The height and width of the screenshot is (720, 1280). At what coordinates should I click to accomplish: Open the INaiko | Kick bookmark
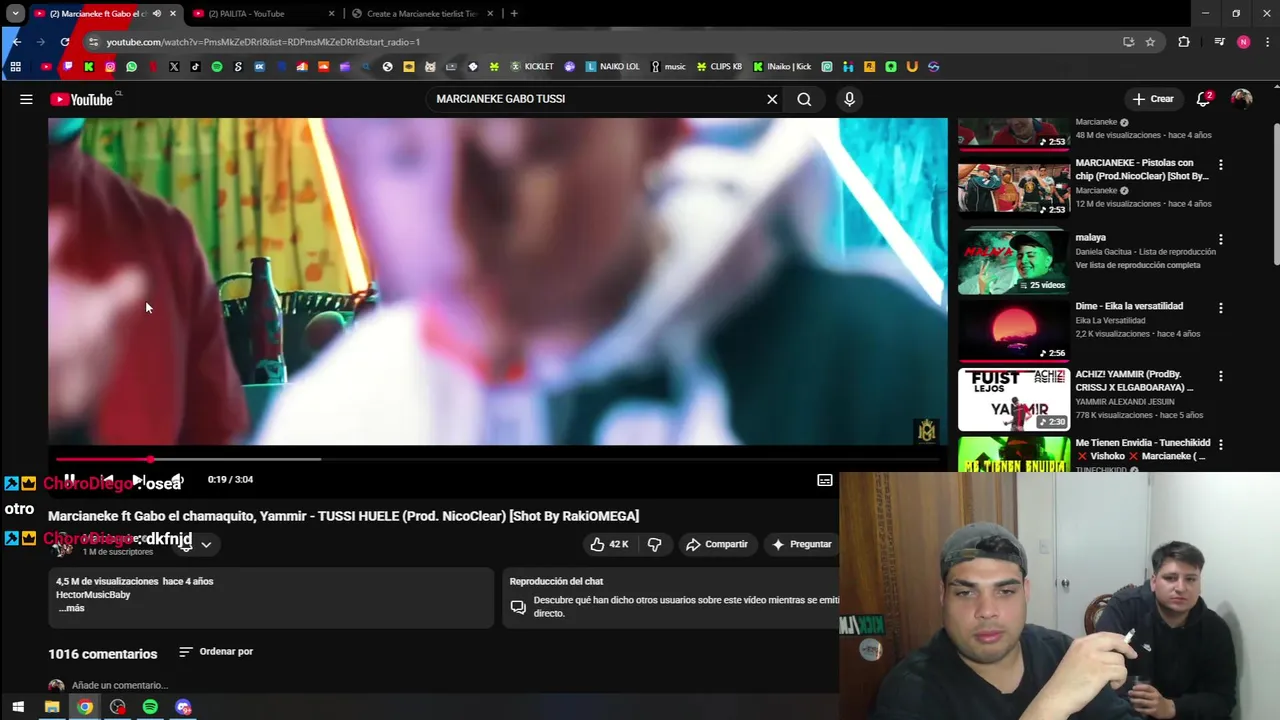pos(782,67)
